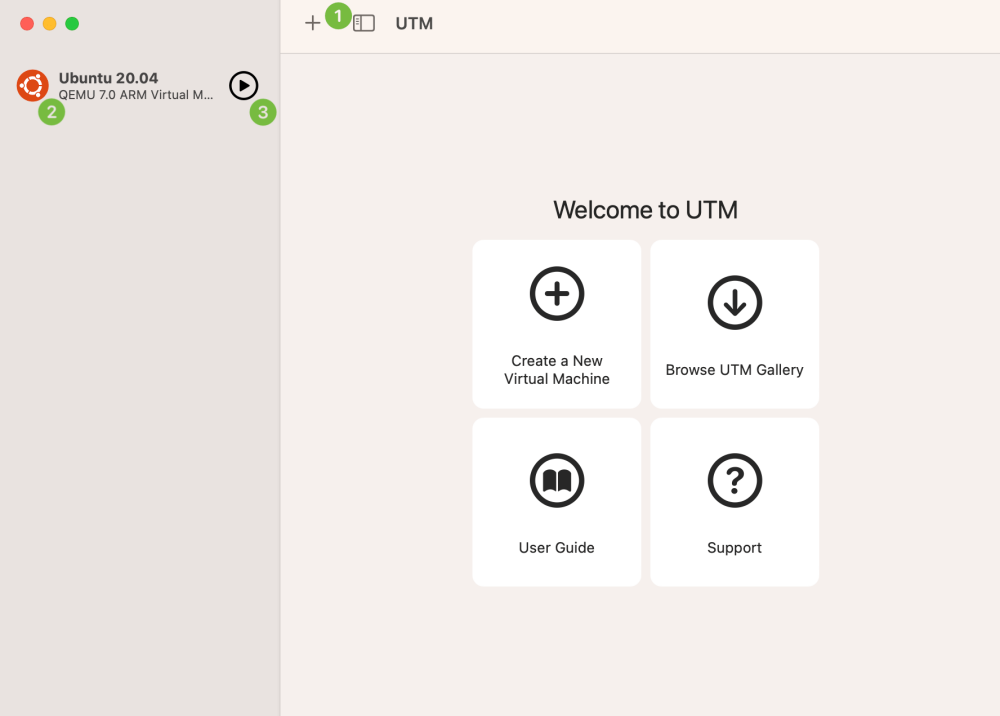Click the open book icon
The height and width of the screenshot is (716, 1000).
(557, 480)
